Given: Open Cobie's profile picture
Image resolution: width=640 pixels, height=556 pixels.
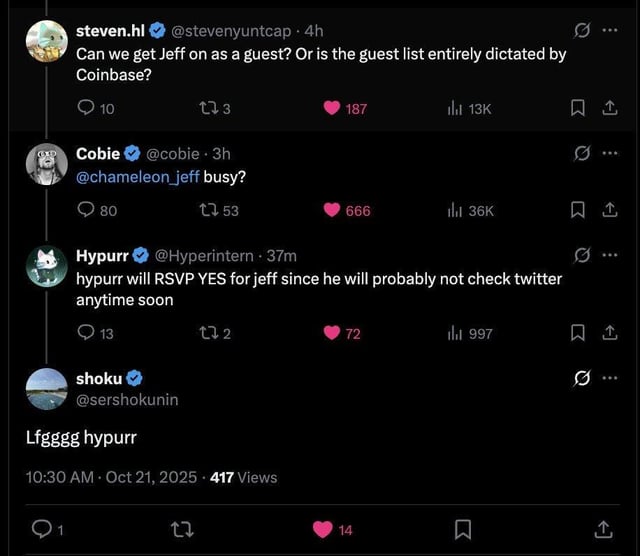Looking at the screenshot, I should [x=47, y=163].
